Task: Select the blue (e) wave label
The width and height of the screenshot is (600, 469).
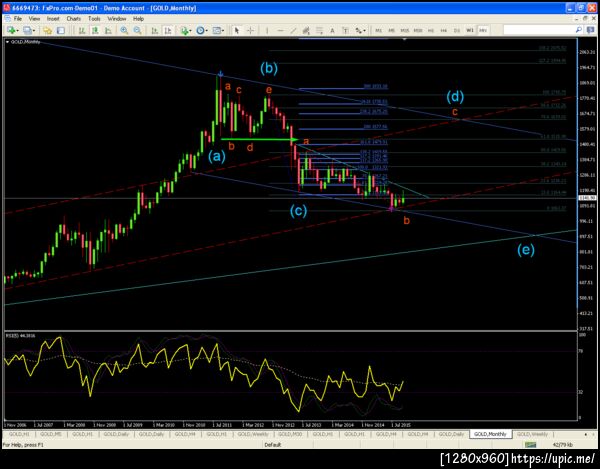Action: pos(526,250)
